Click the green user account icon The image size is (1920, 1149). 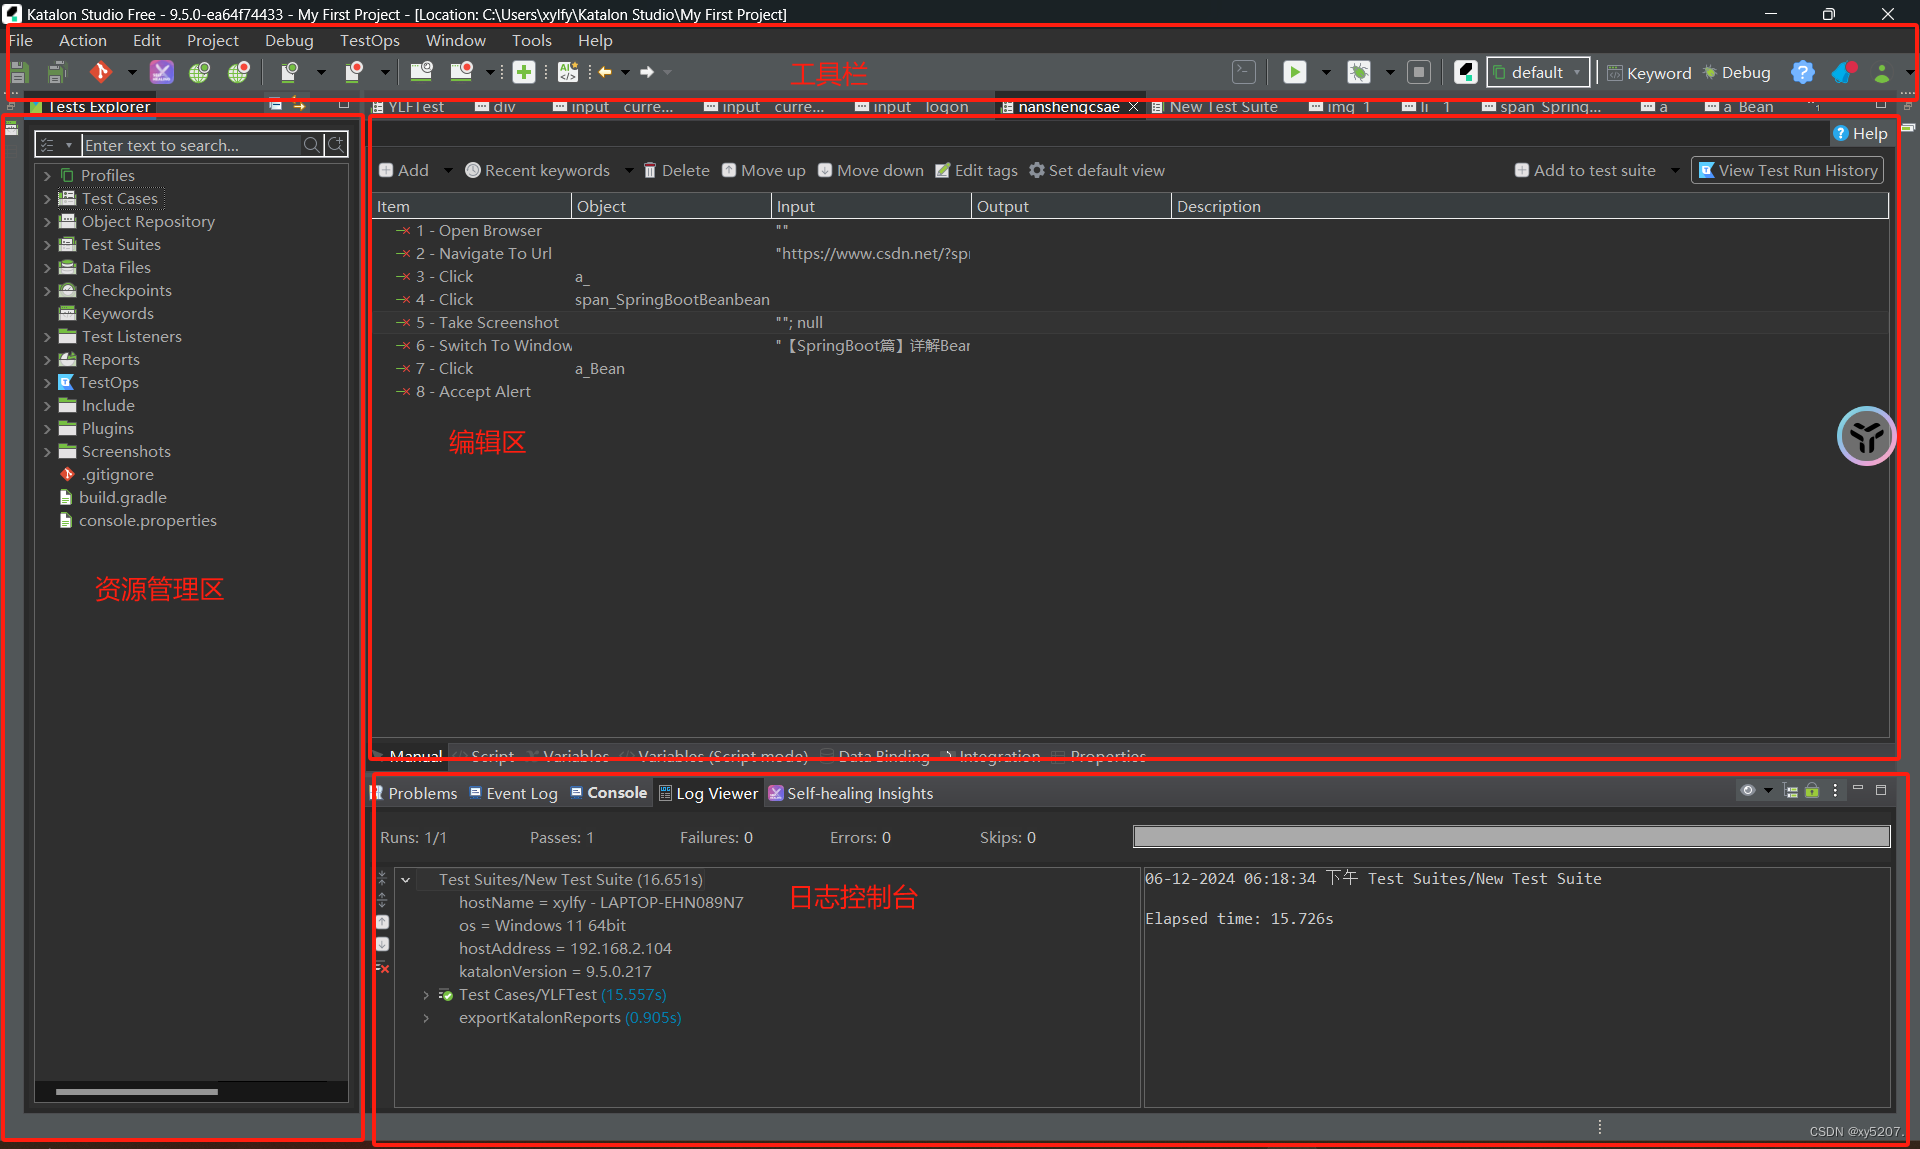[x=1881, y=72]
